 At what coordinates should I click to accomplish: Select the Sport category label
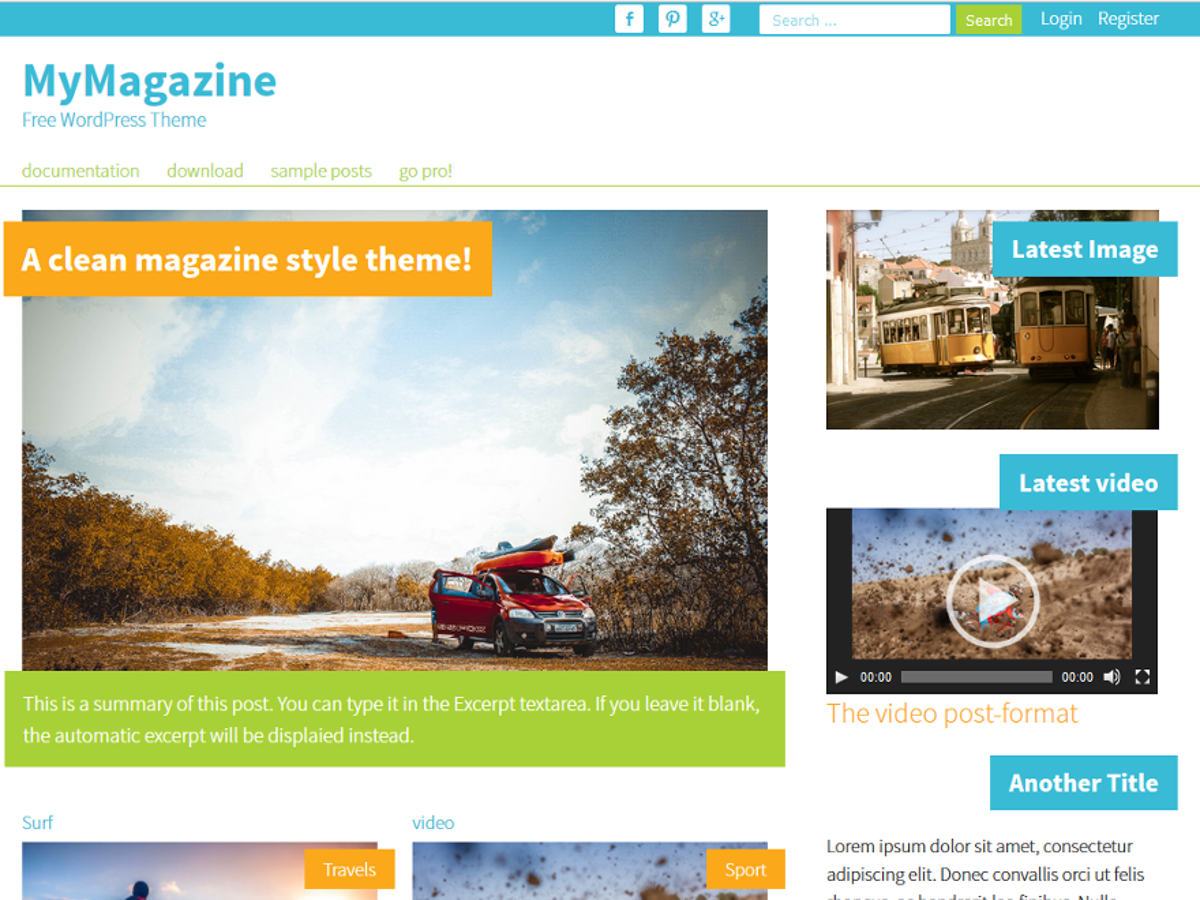(x=746, y=869)
